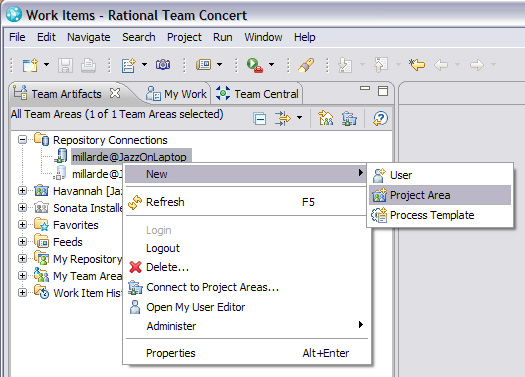Viewport: 525px width, 377px height.
Task: Open the Administer submenu
Action: (247, 326)
